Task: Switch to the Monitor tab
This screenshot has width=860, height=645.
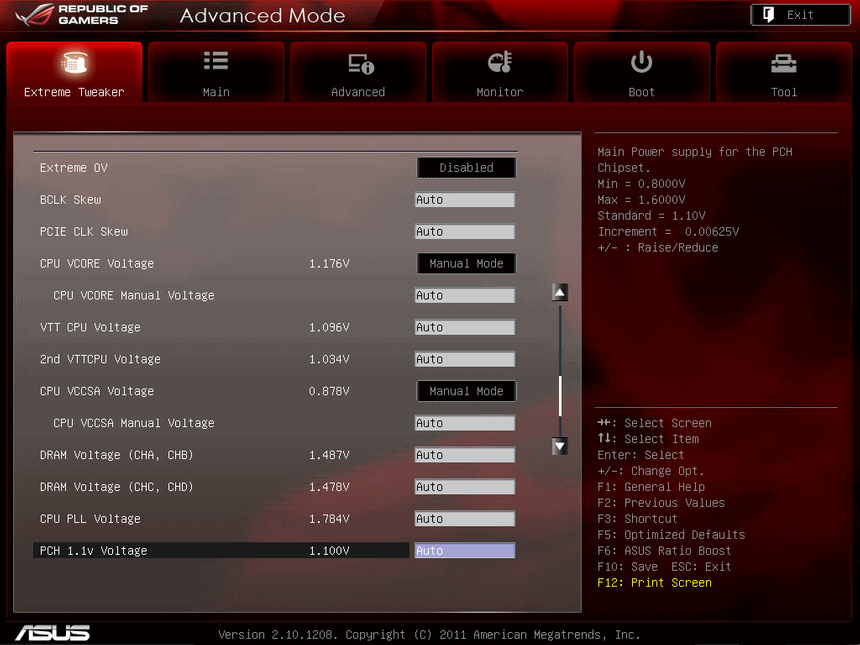Action: 500,71
